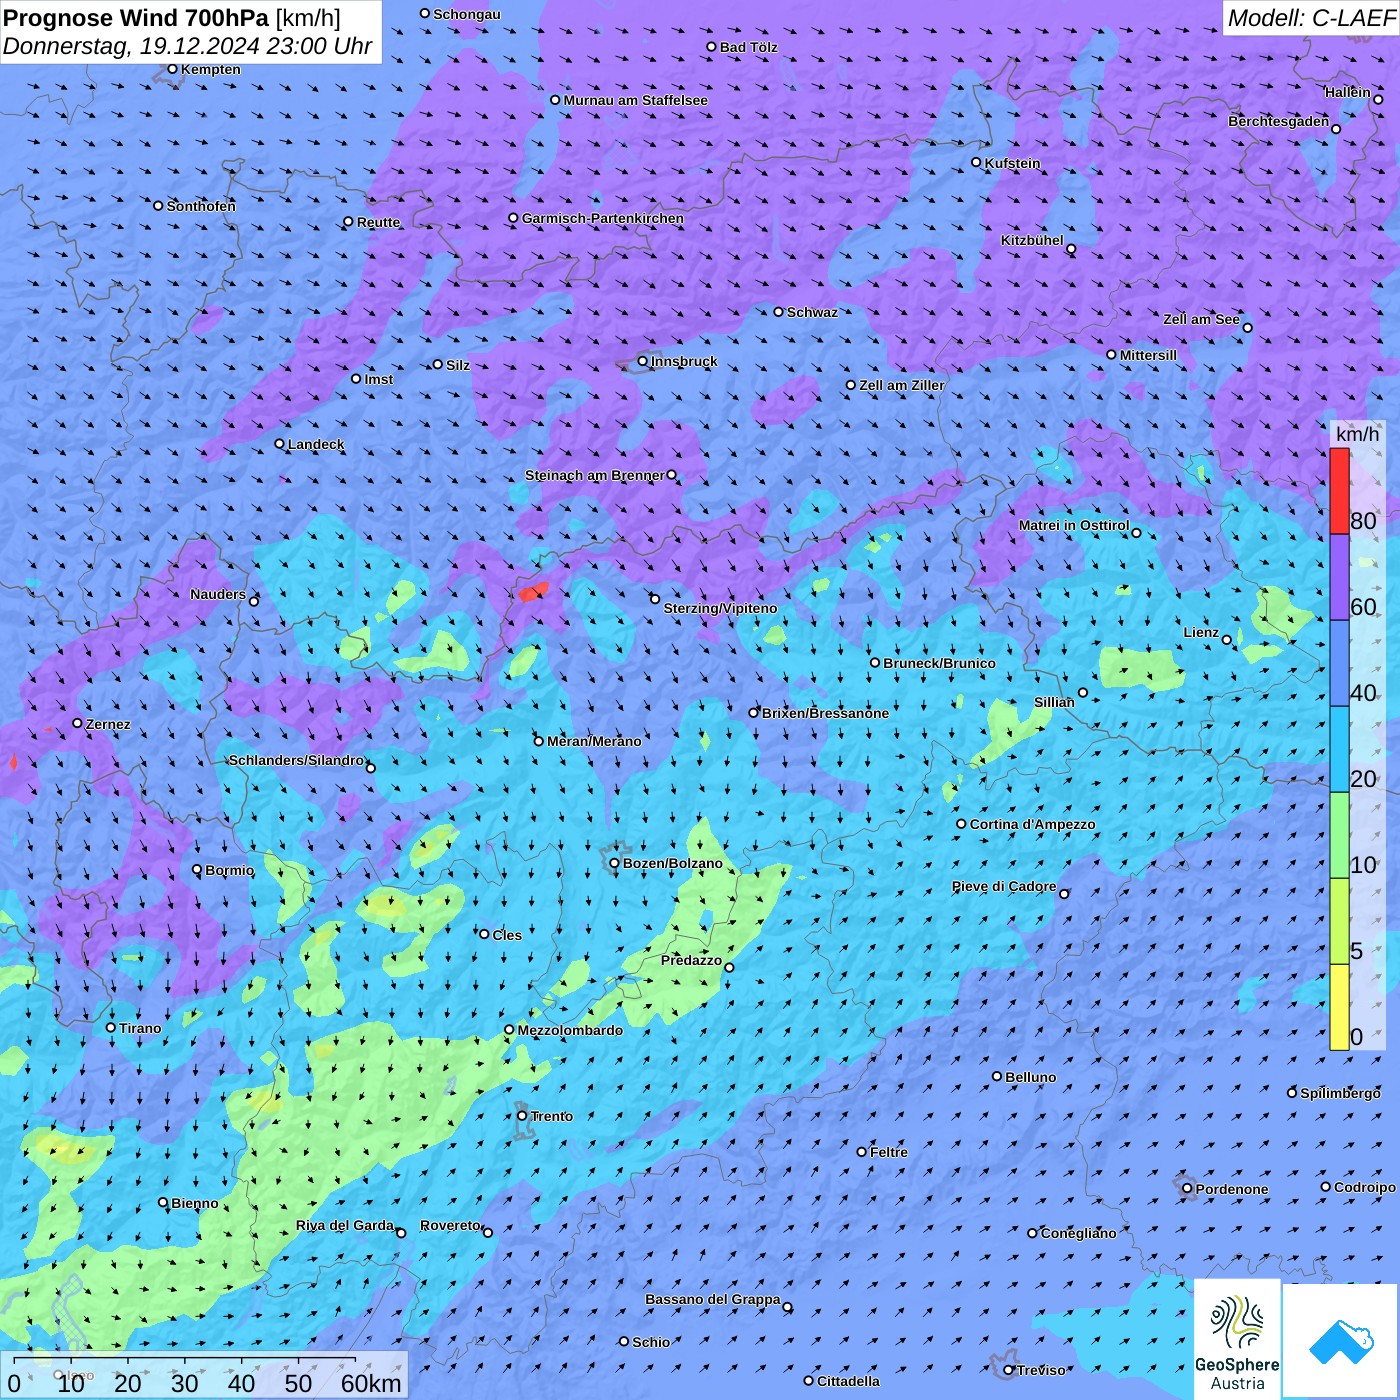The height and width of the screenshot is (1400, 1400).
Task: Click the Kitzbühel label
Action: click(x=1032, y=240)
